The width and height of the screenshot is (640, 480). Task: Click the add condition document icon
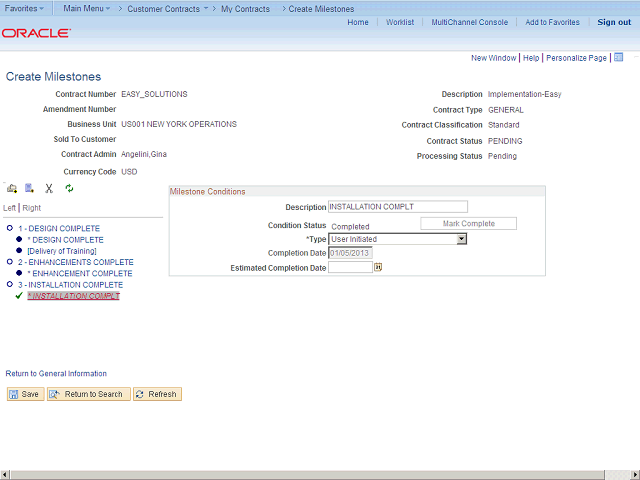coord(29,188)
